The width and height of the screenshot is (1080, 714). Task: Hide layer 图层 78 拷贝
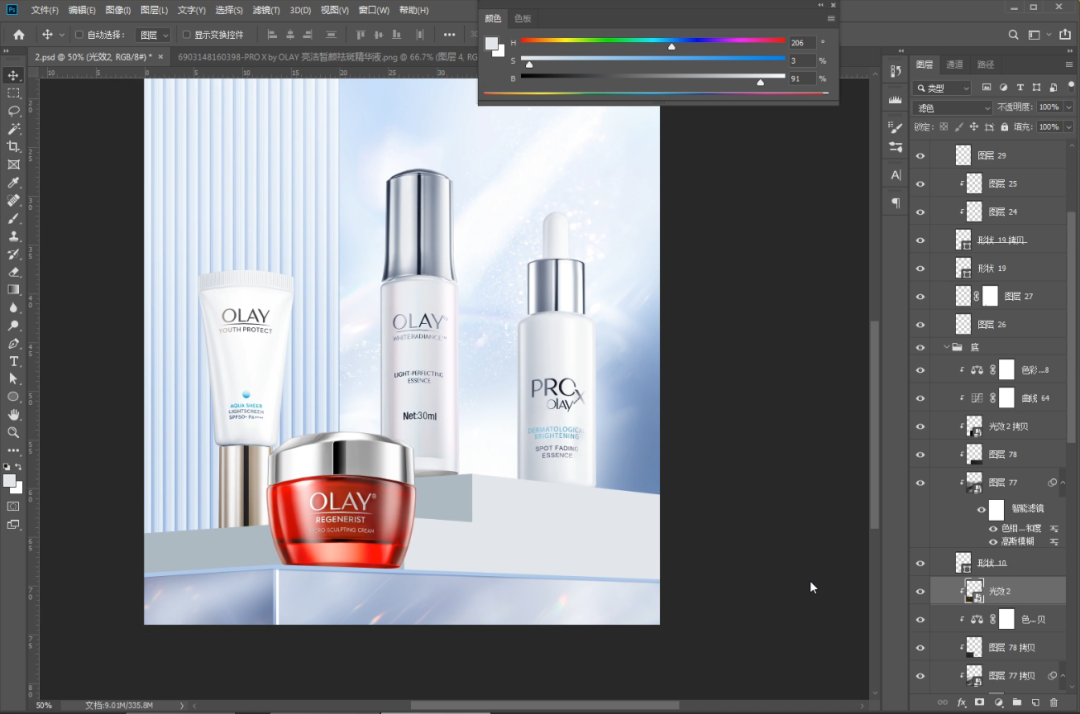[x=920, y=648]
